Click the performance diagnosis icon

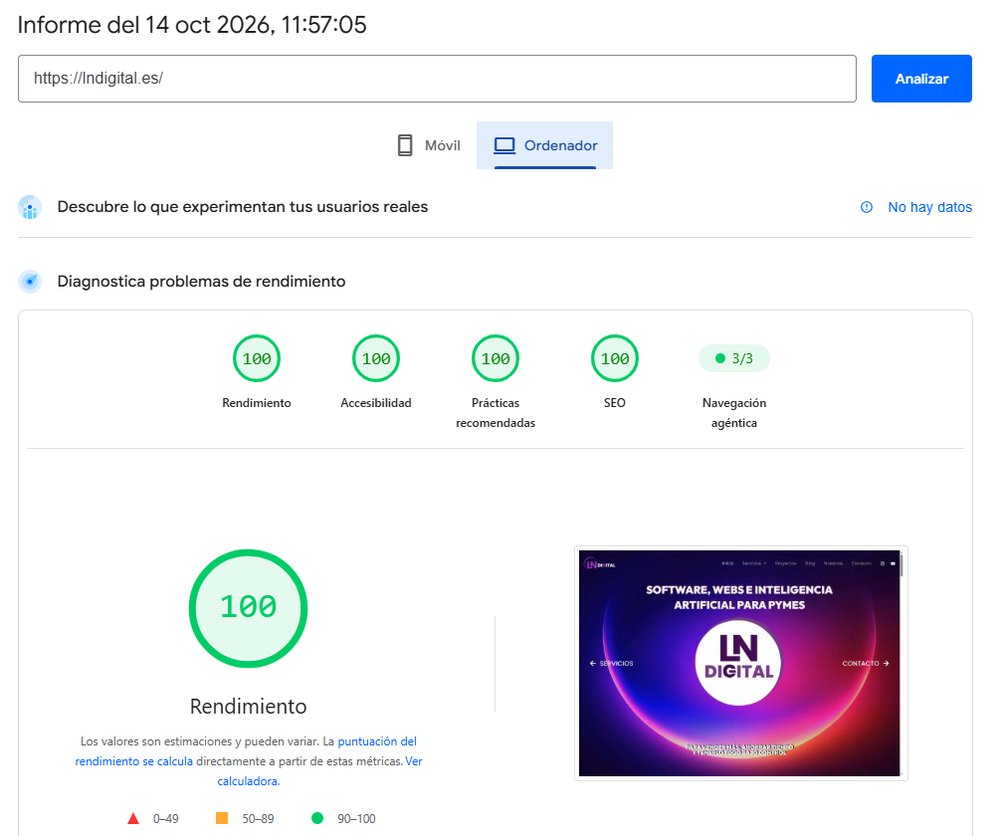pos(30,281)
